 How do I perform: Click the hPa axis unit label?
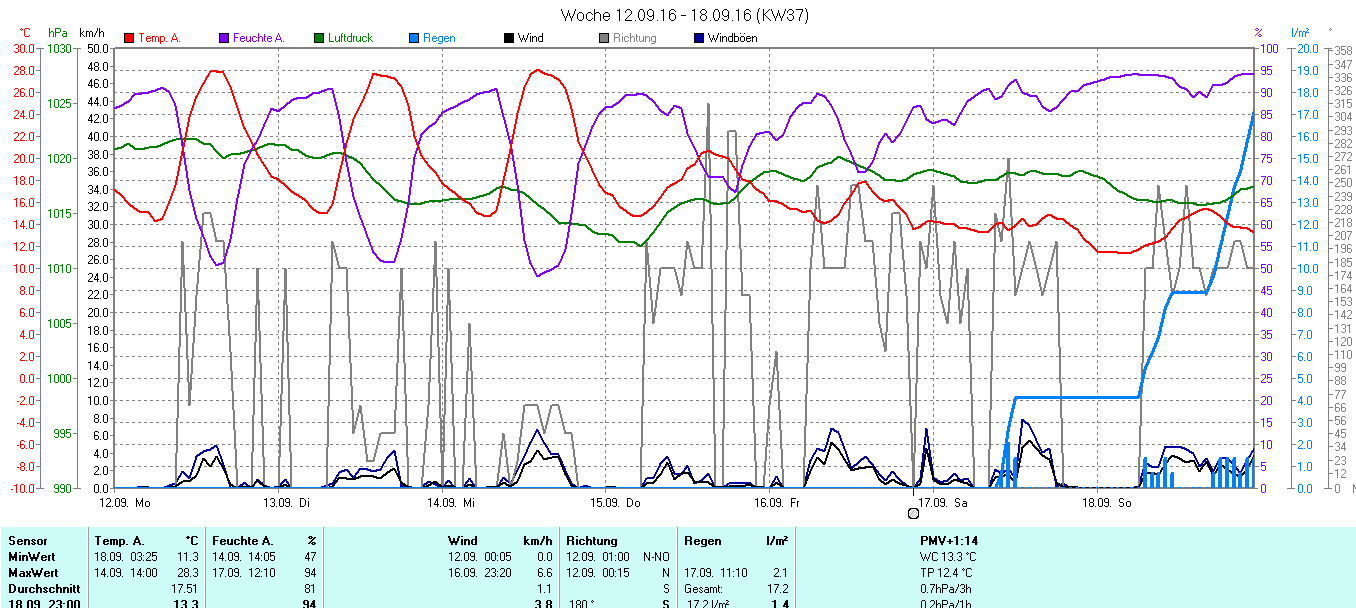point(57,33)
